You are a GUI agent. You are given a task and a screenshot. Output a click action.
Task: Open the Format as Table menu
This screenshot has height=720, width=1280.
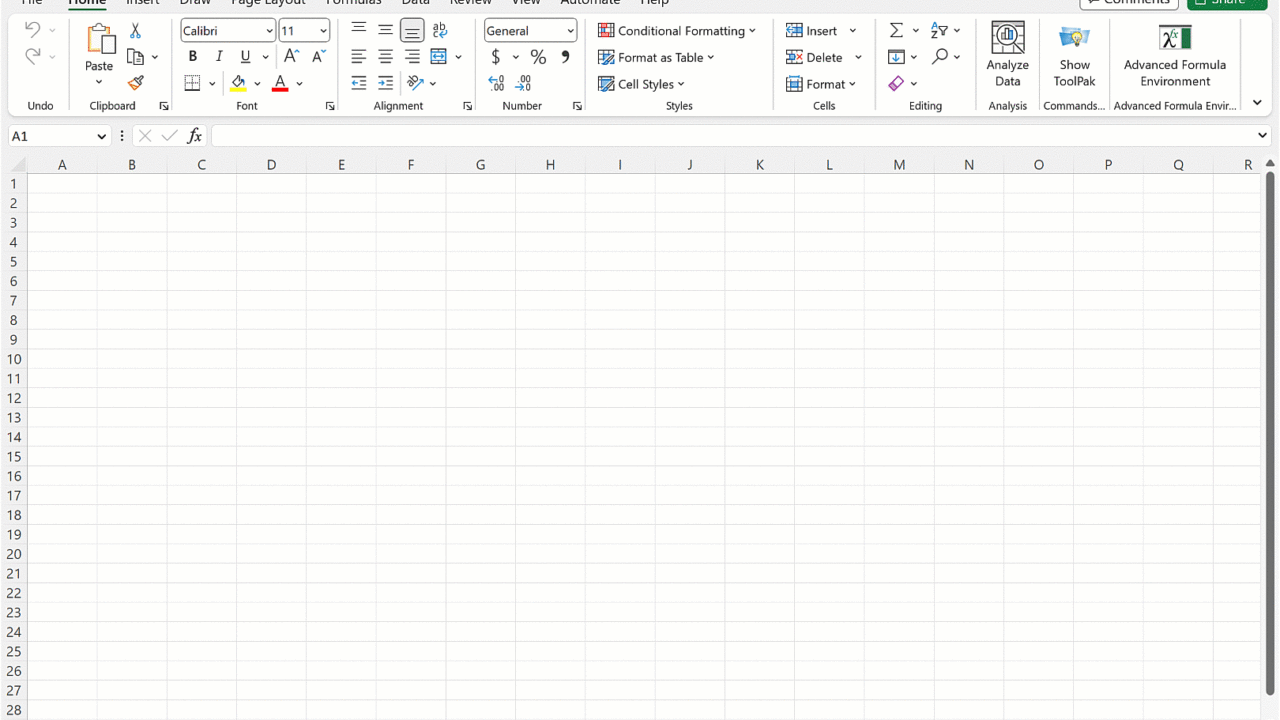656,57
